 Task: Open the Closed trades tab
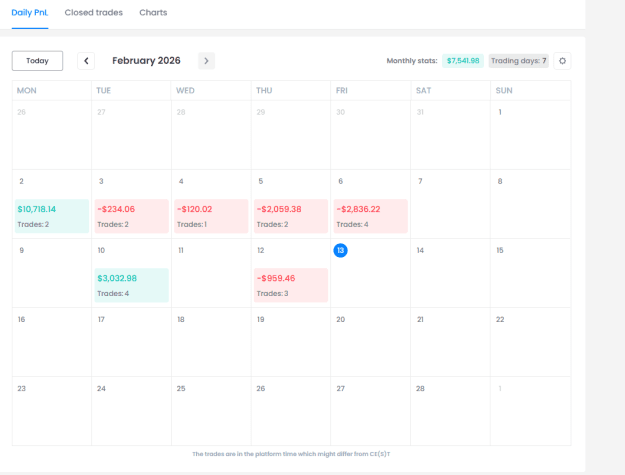click(x=94, y=13)
